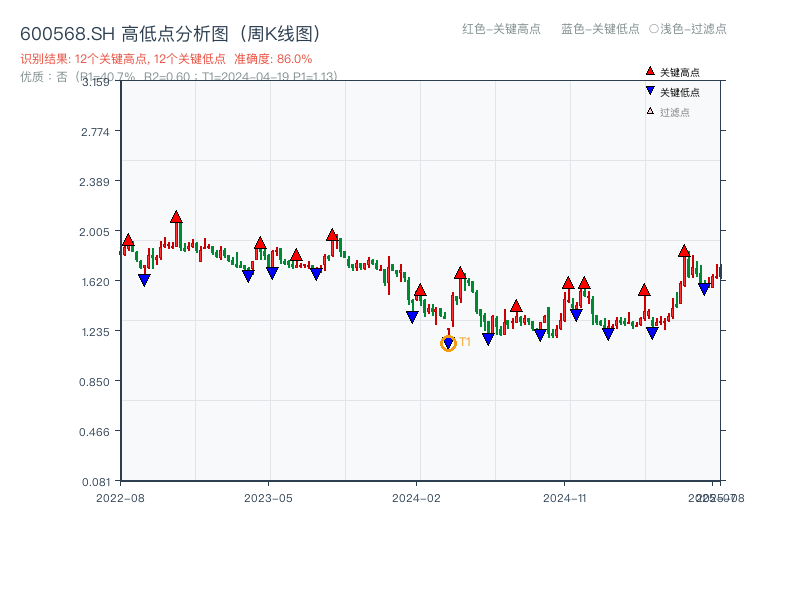This screenshot has width=800, height=600.
Task: Click the T1 circled blue low marker
Action: [x=448, y=343]
